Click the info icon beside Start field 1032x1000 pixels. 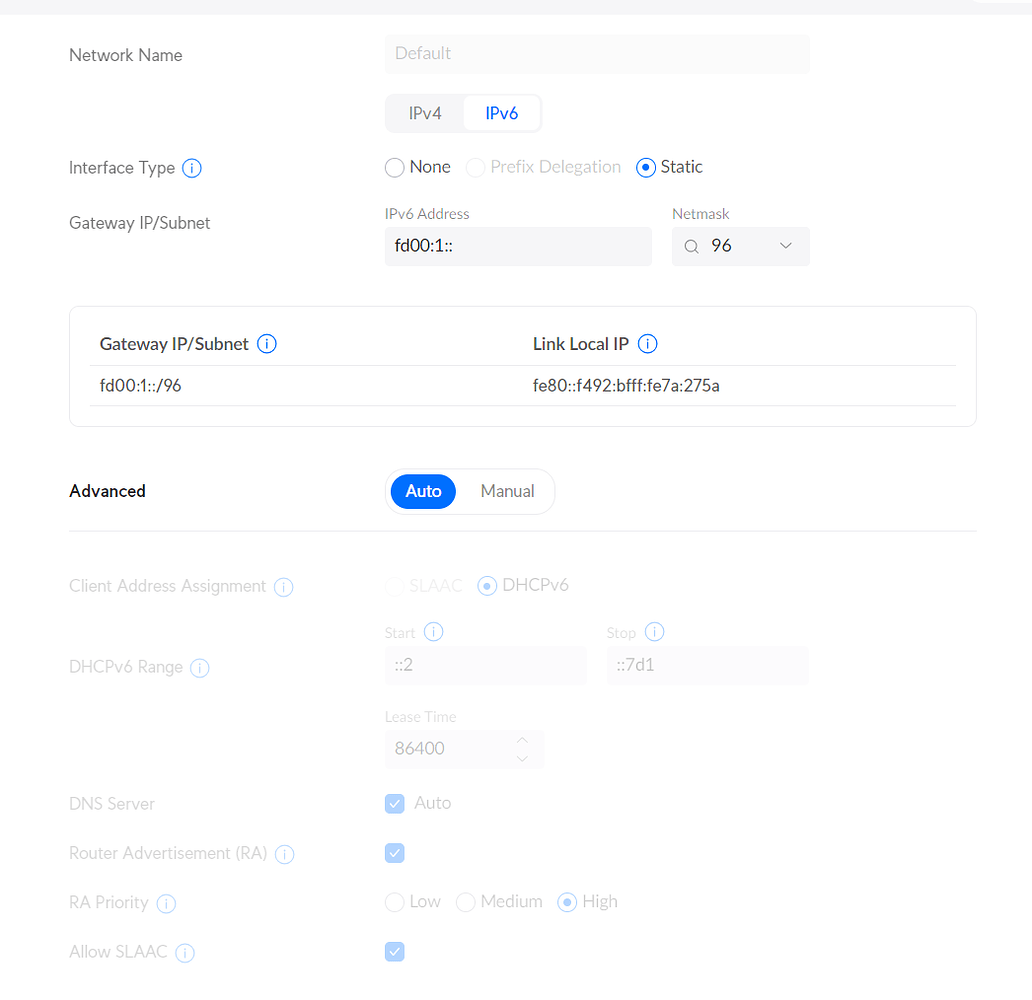tap(434, 632)
